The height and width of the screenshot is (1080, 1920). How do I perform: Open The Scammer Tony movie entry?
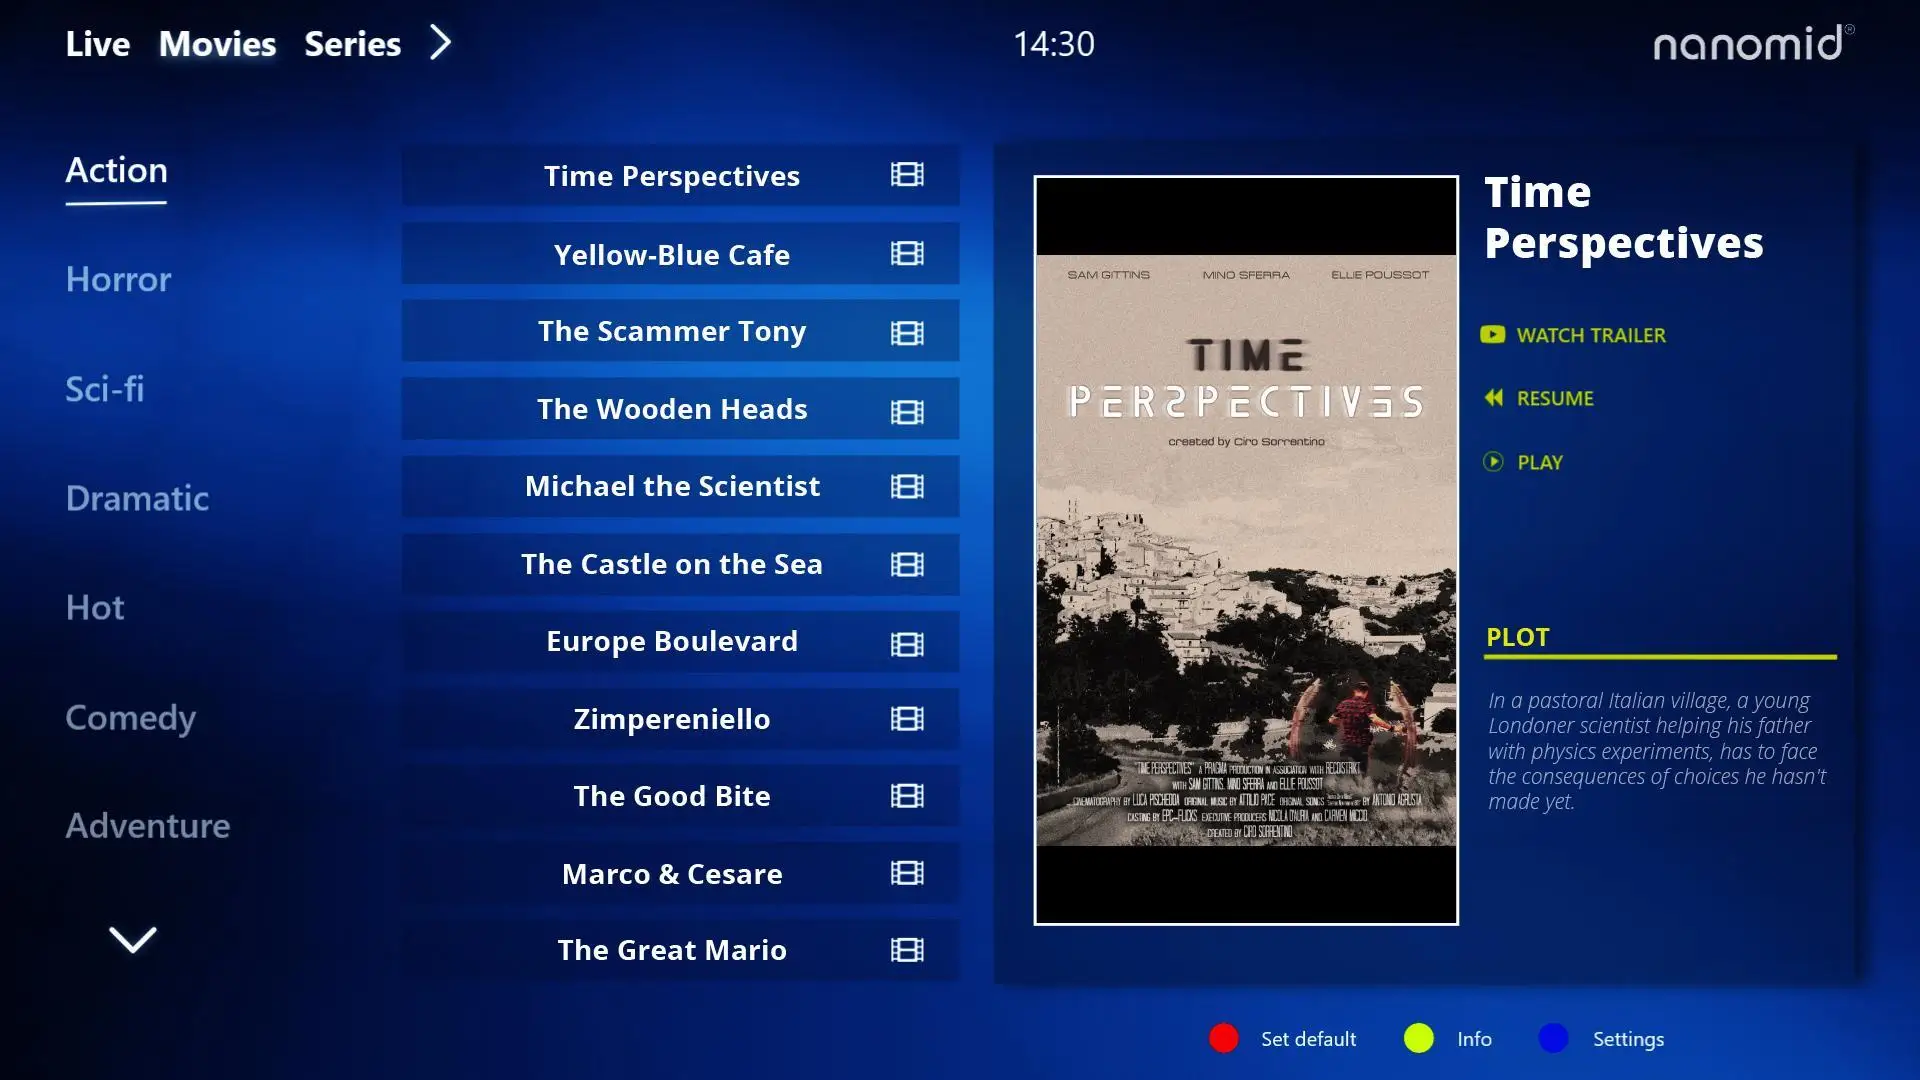click(x=680, y=331)
